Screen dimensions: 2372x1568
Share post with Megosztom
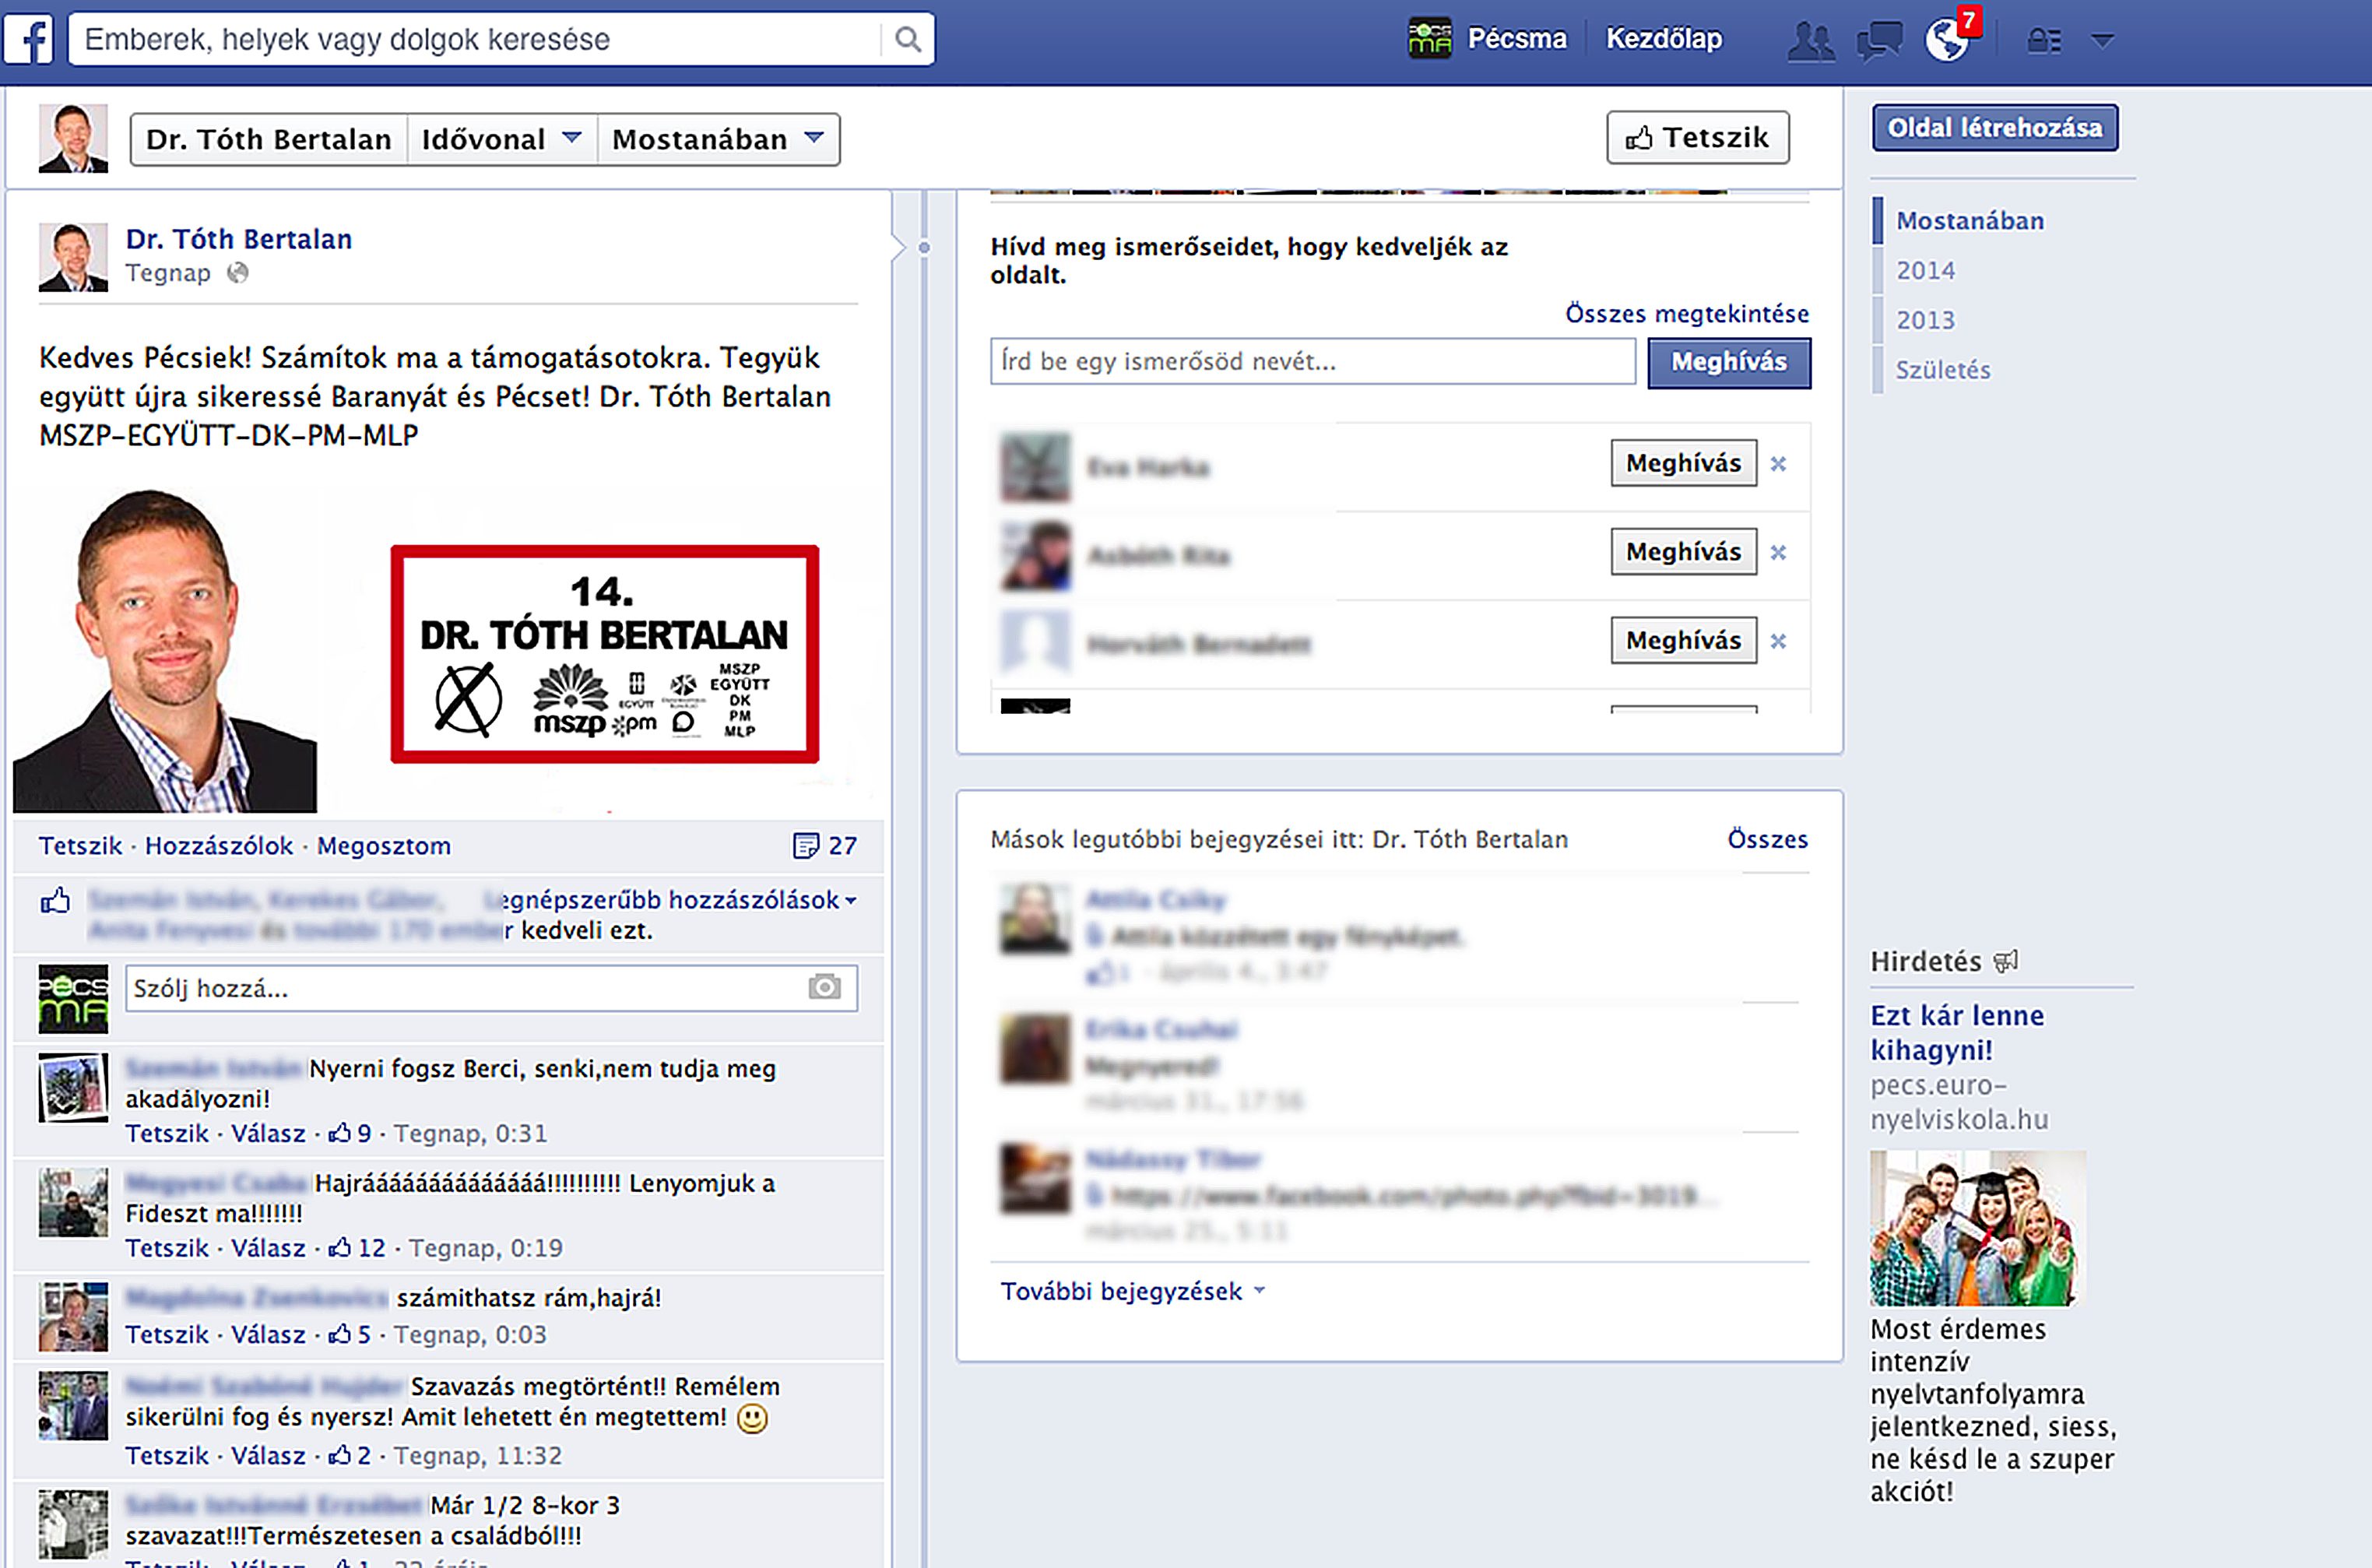point(383,846)
